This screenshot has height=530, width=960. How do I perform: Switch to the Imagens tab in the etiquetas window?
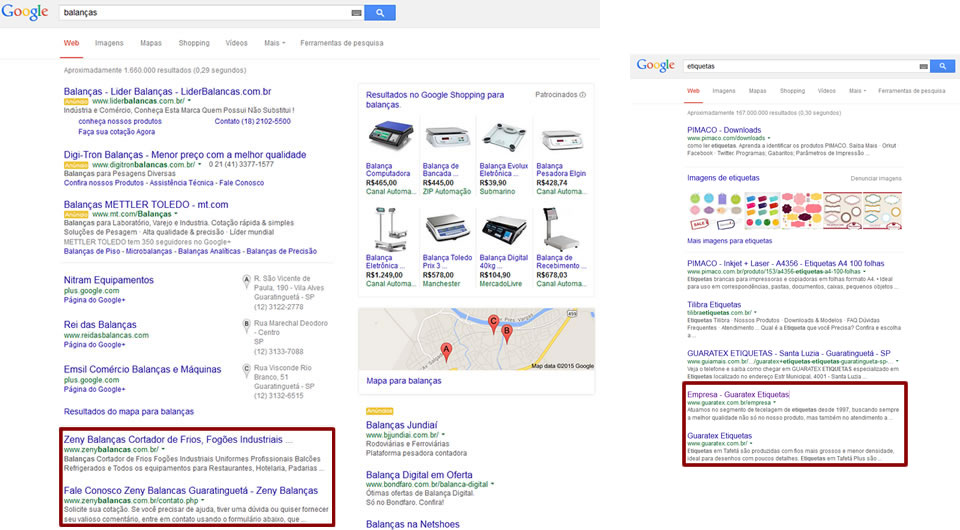point(724,91)
